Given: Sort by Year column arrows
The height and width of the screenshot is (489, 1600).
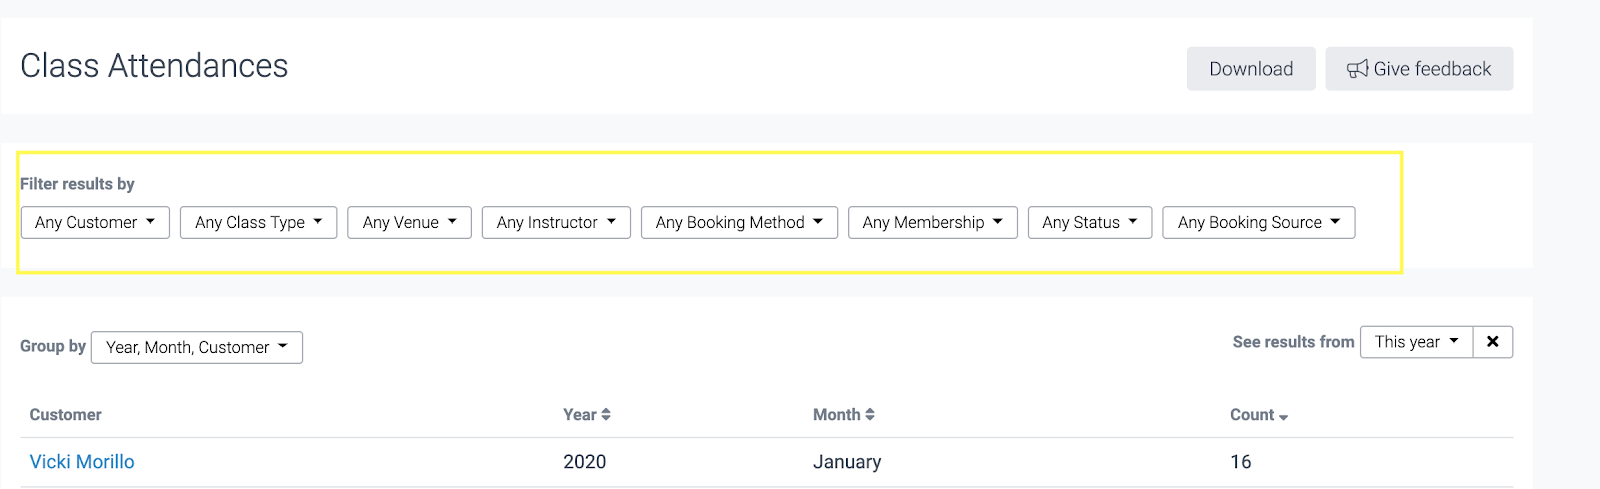Looking at the screenshot, I should click(x=606, y=415).
